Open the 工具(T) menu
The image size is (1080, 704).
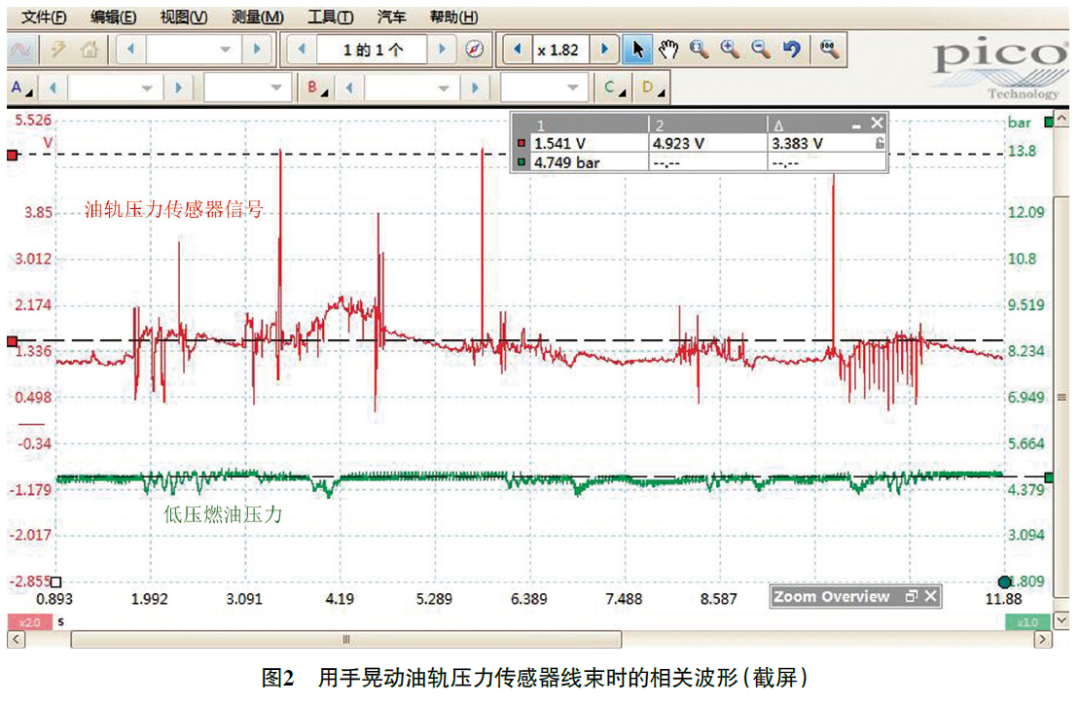(331, 17)
